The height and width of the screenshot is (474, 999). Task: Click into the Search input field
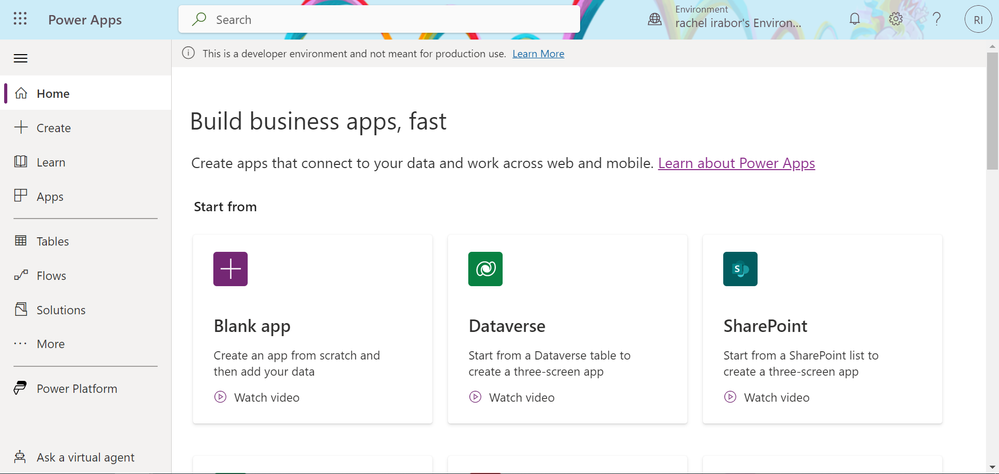point(379,19)
